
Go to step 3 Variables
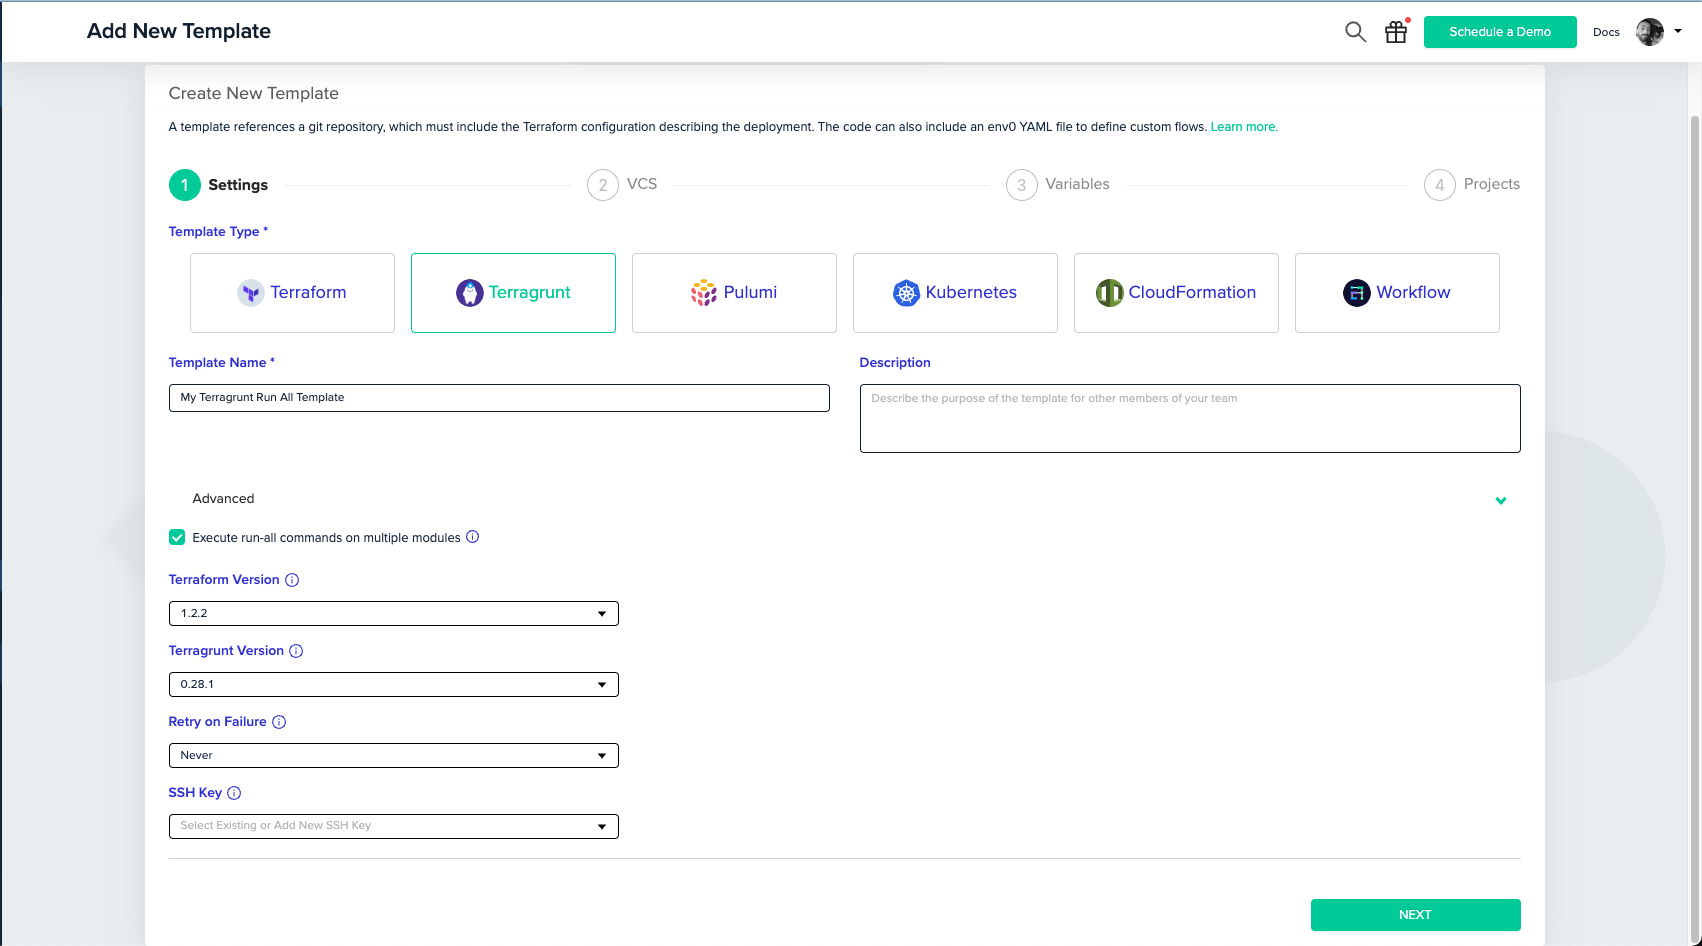click(x=1058, y=185)
